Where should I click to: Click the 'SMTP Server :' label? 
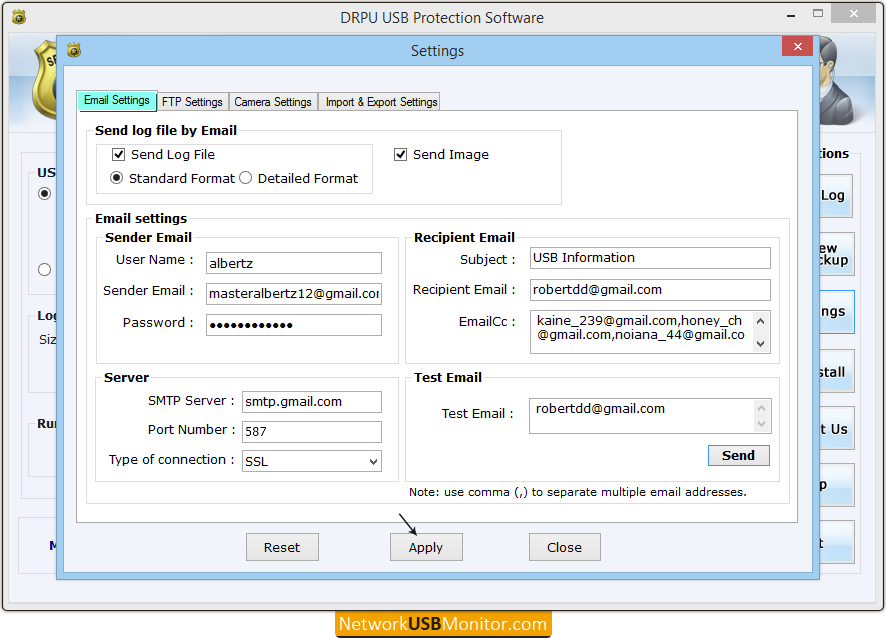[191, 401]
